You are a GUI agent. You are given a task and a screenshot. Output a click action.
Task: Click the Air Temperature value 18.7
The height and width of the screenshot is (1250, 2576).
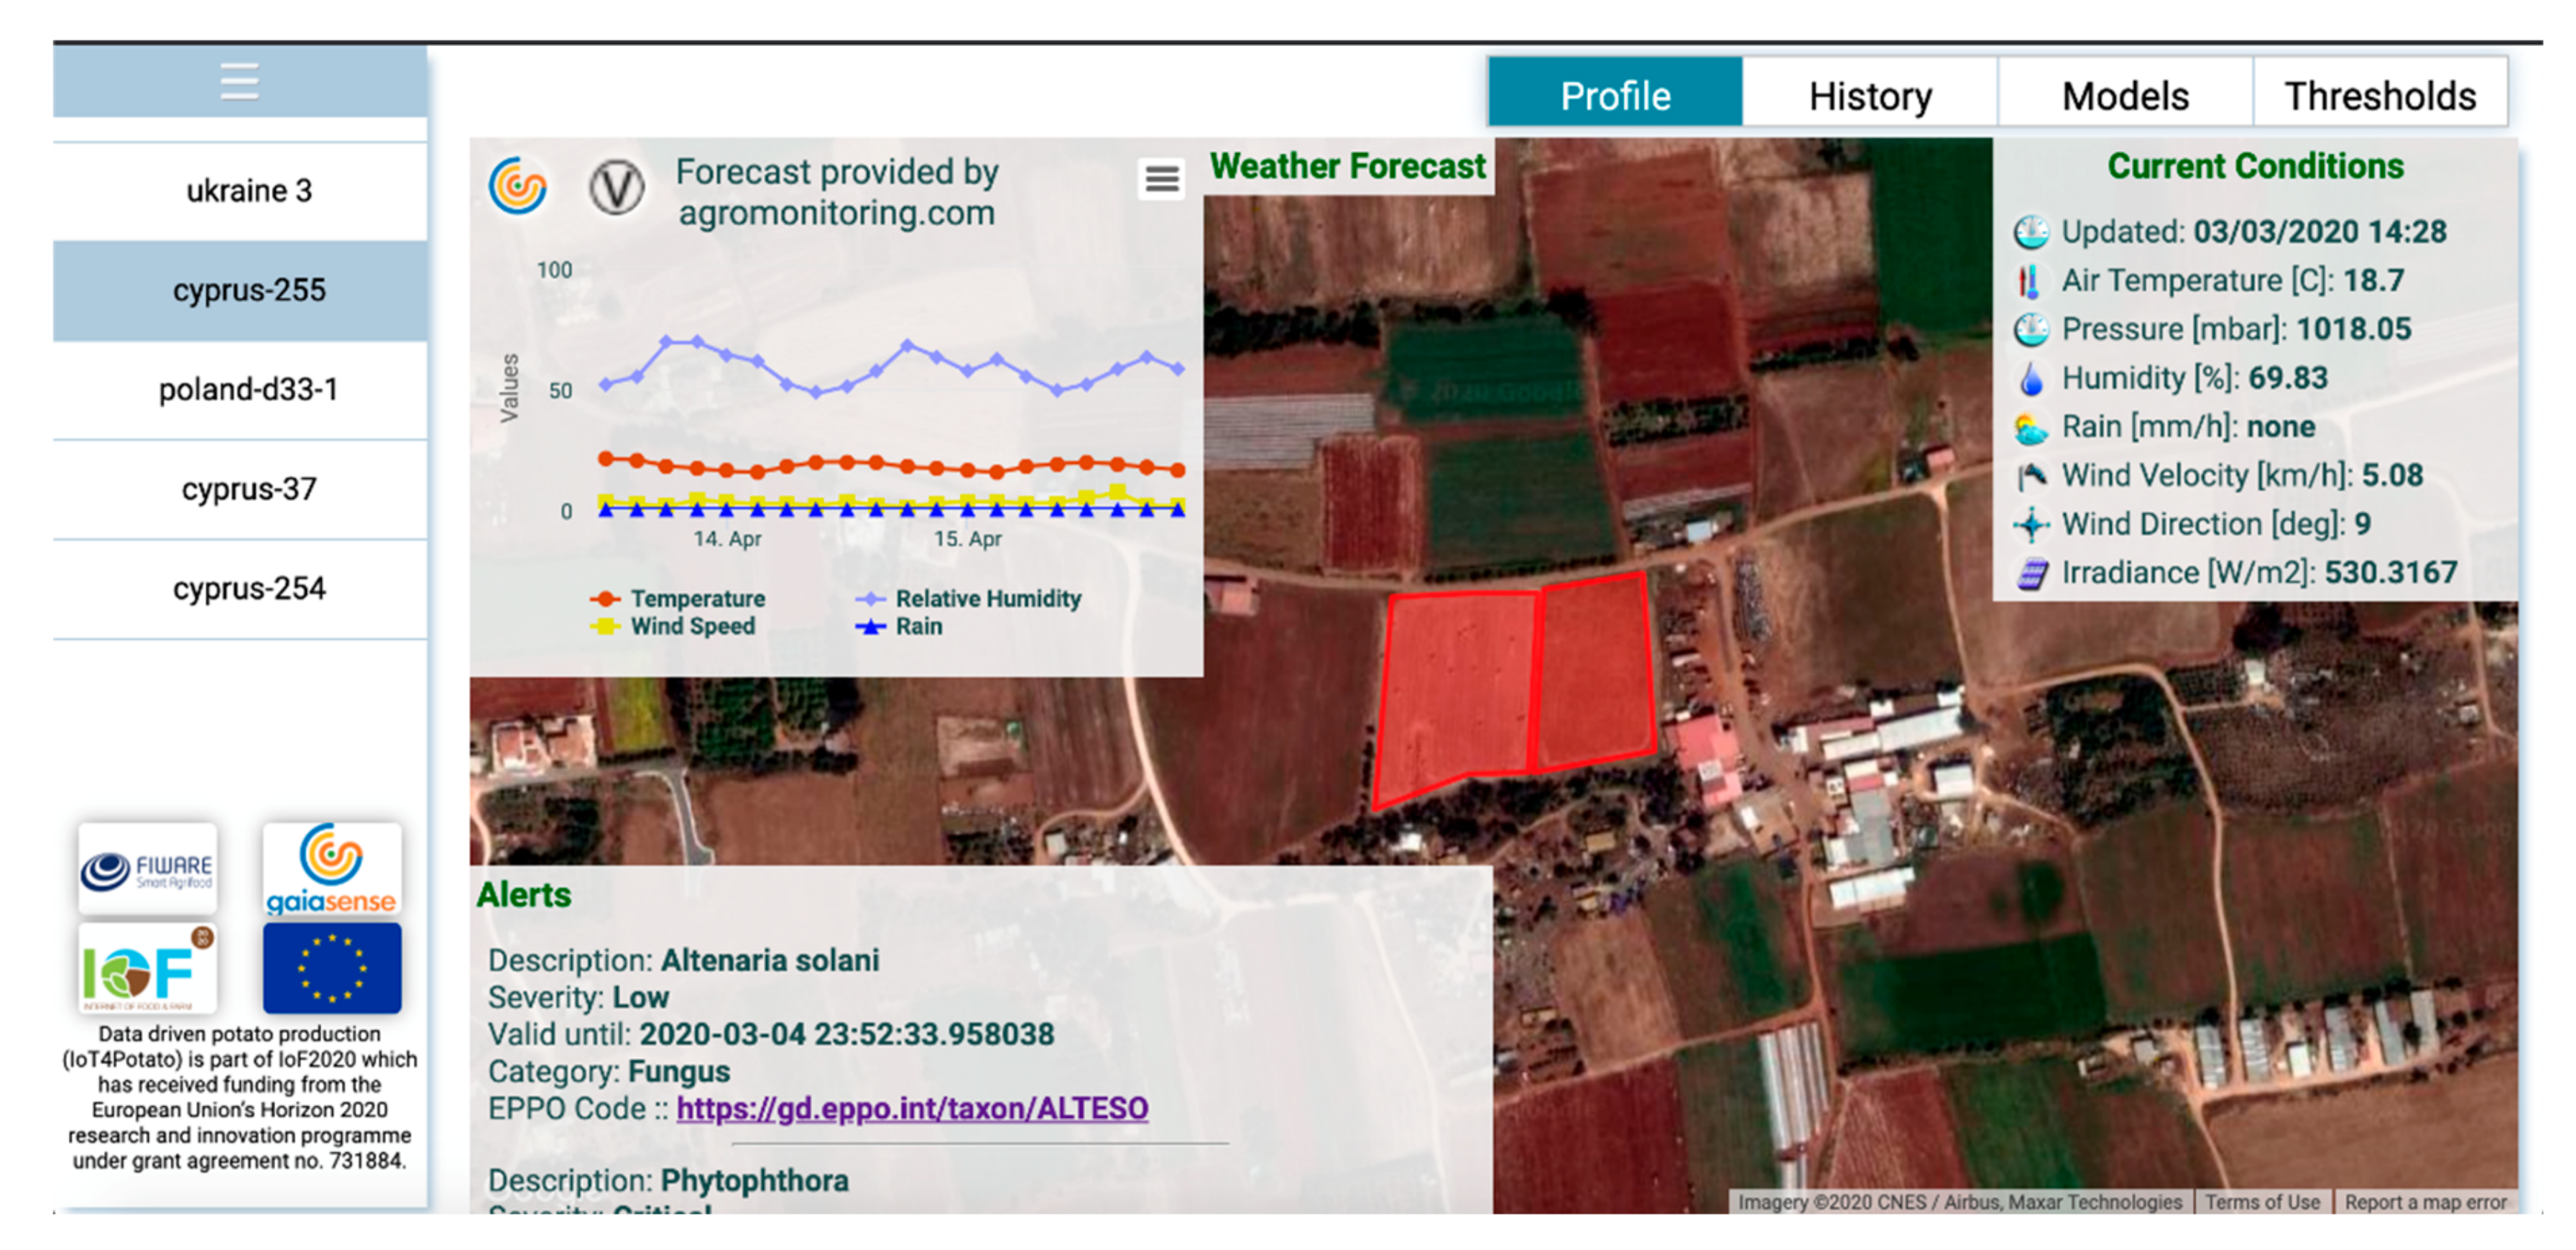click(2373, 281)
